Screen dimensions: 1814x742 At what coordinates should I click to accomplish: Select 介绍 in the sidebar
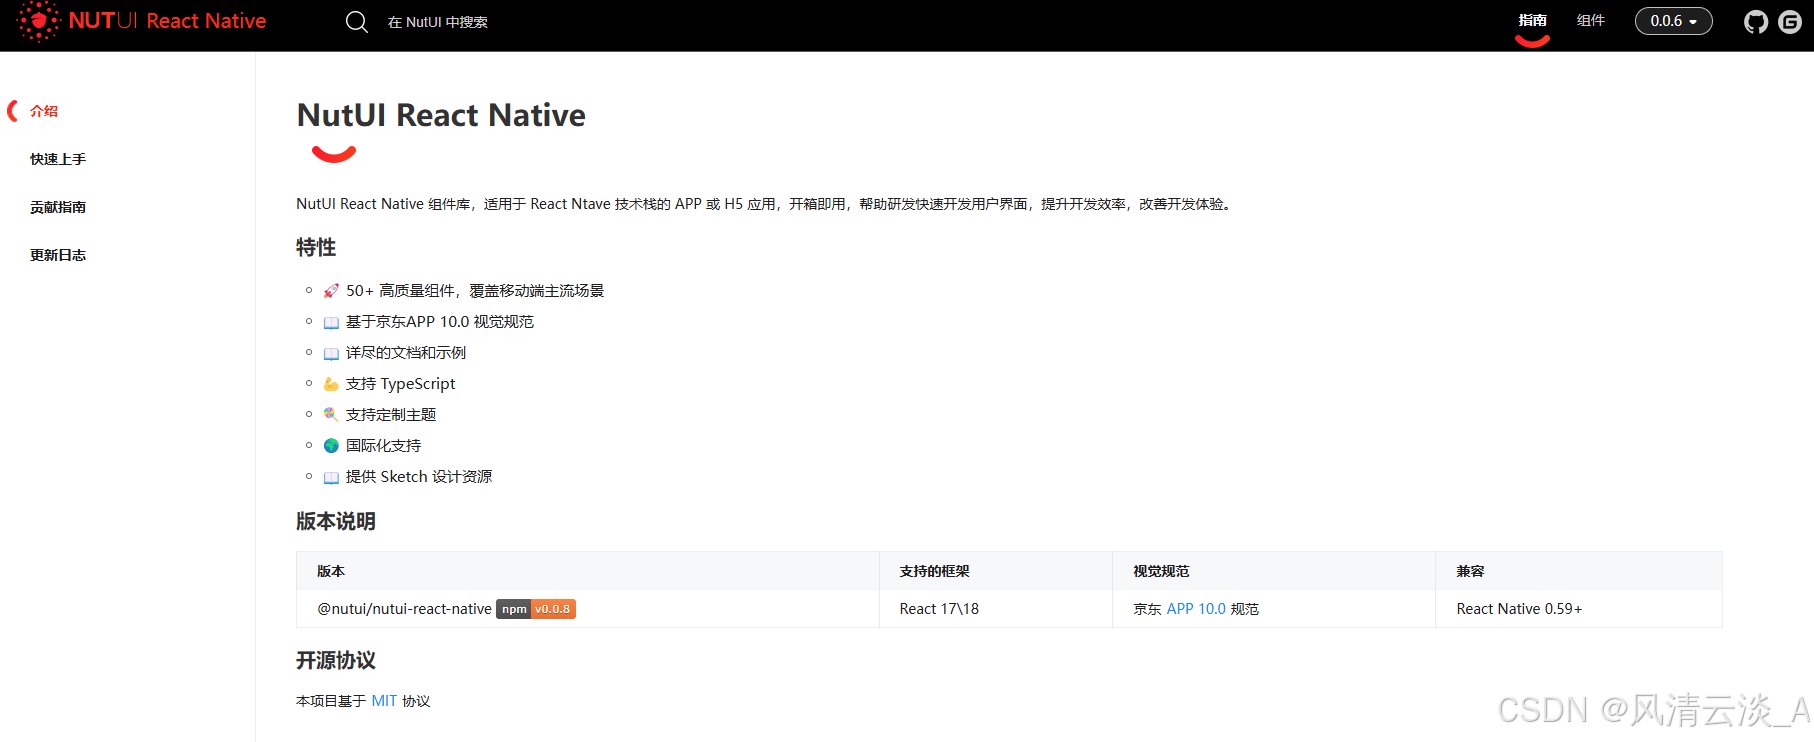44,111
